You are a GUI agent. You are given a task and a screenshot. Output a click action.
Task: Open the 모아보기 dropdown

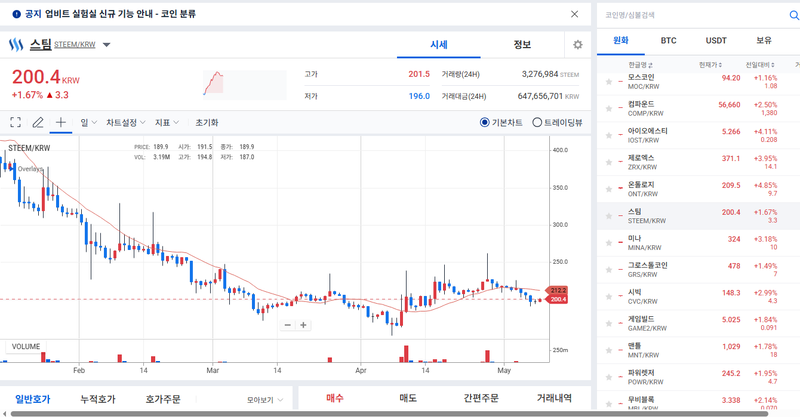coord(265,400)
